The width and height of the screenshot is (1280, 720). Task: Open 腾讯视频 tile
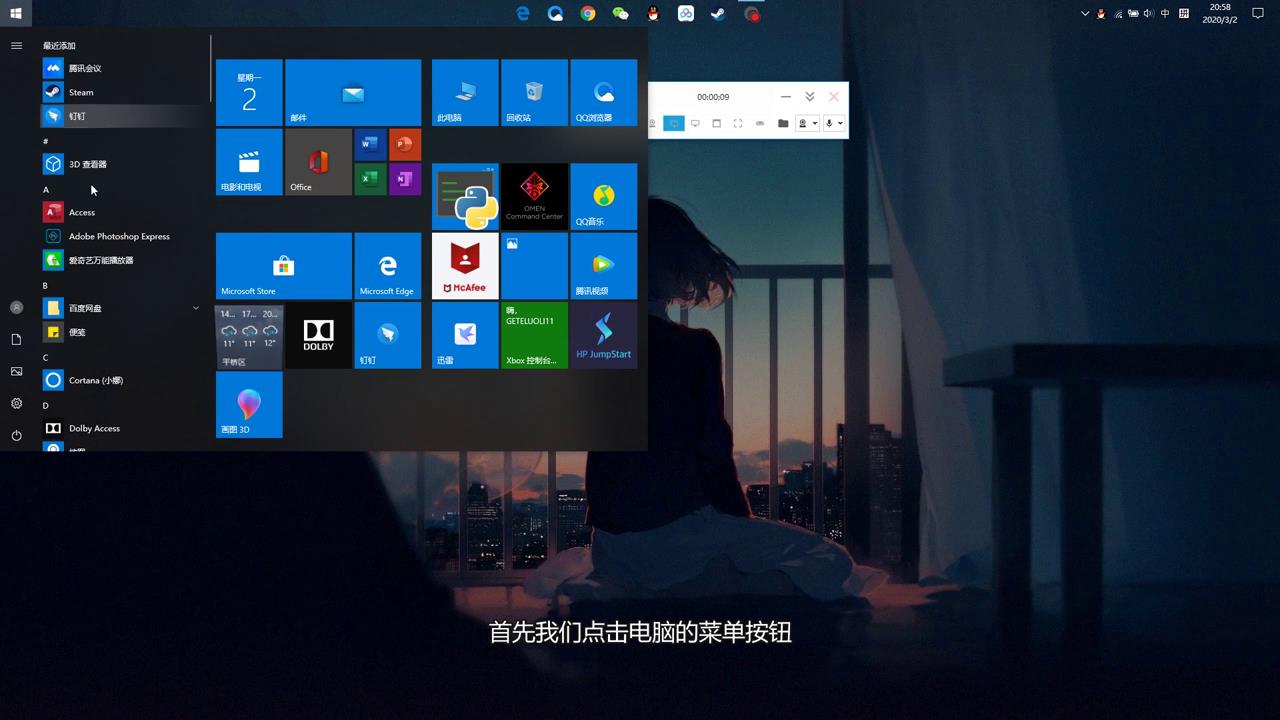pos(603,266)
